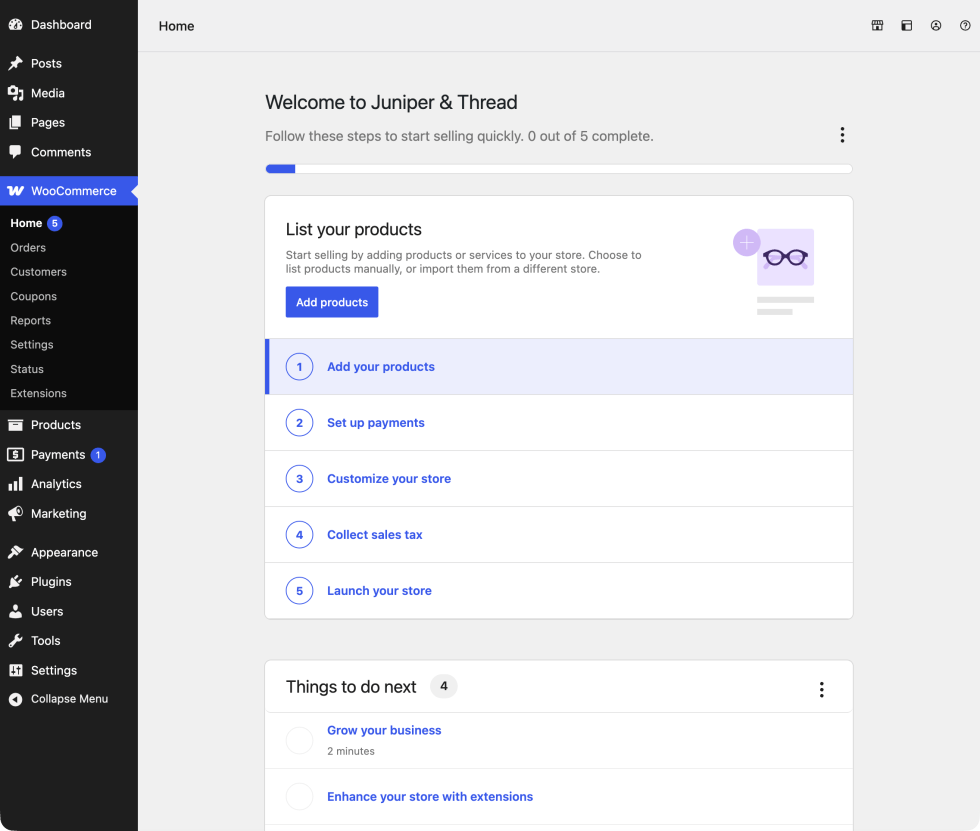Click the Media library icon
This screenshot has width=980, height=831.
pyautogui.click(x=16, y=93)
